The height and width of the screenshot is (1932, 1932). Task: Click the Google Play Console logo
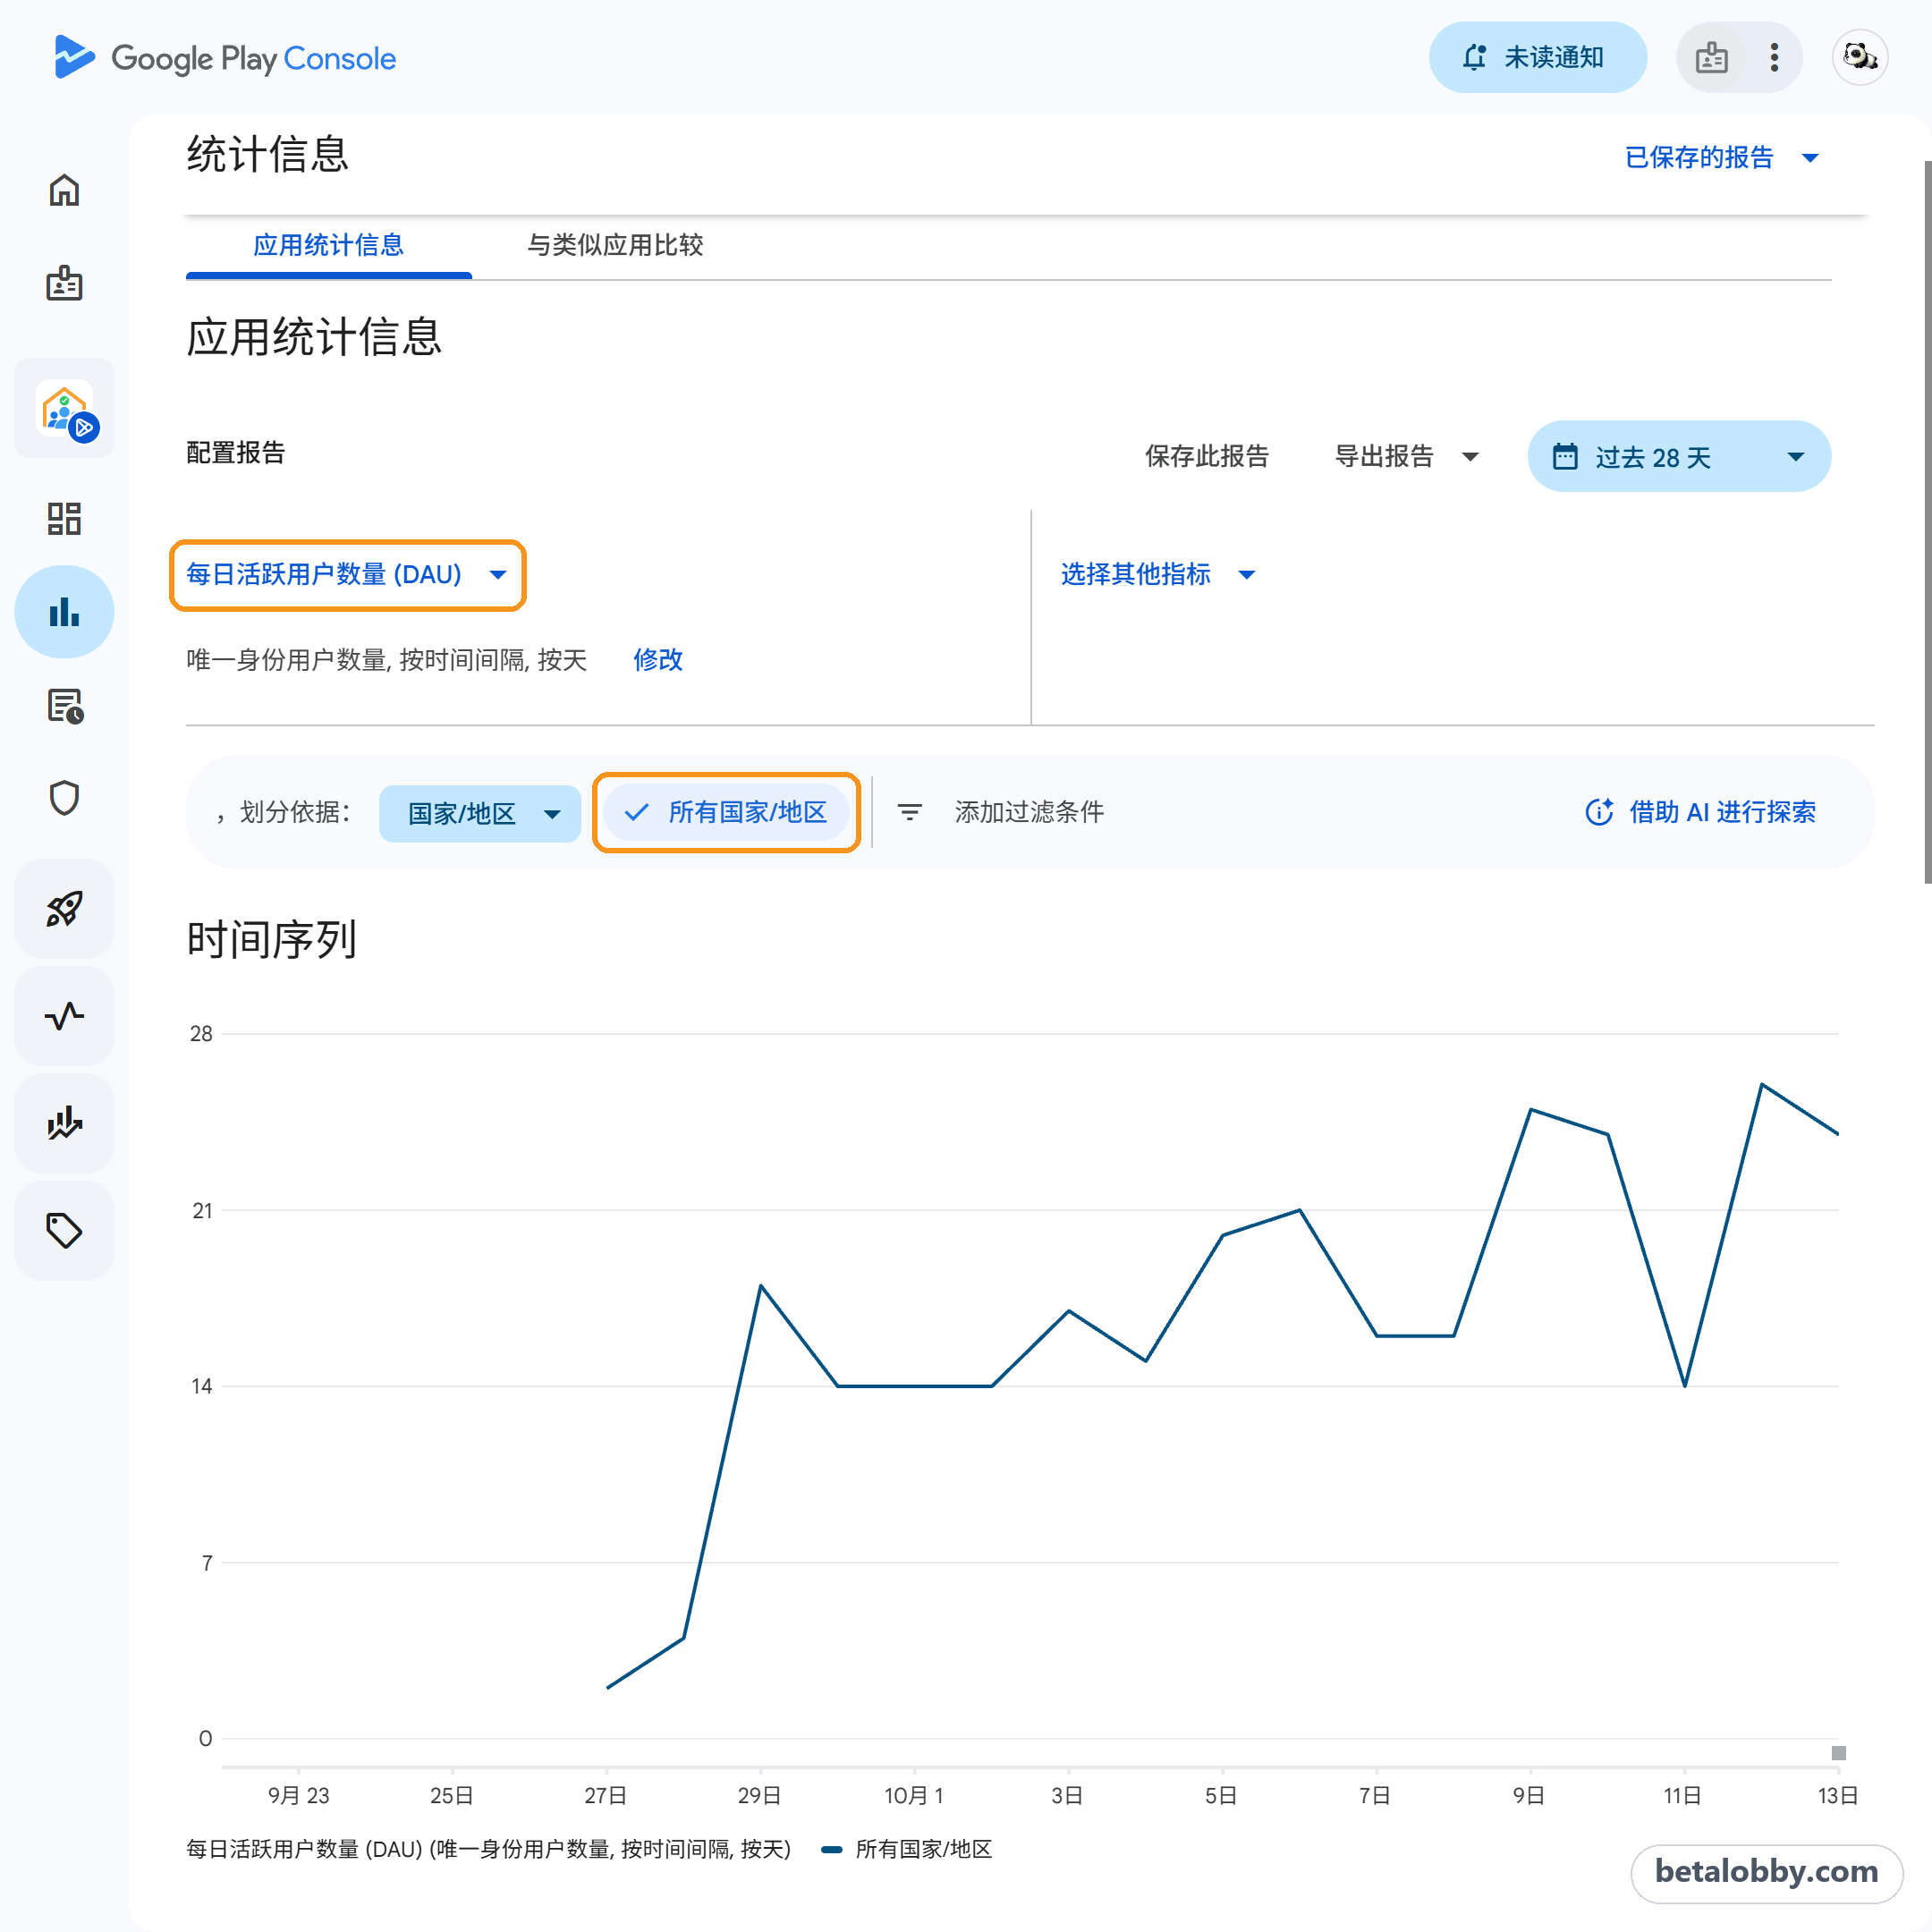click(225, 58)
